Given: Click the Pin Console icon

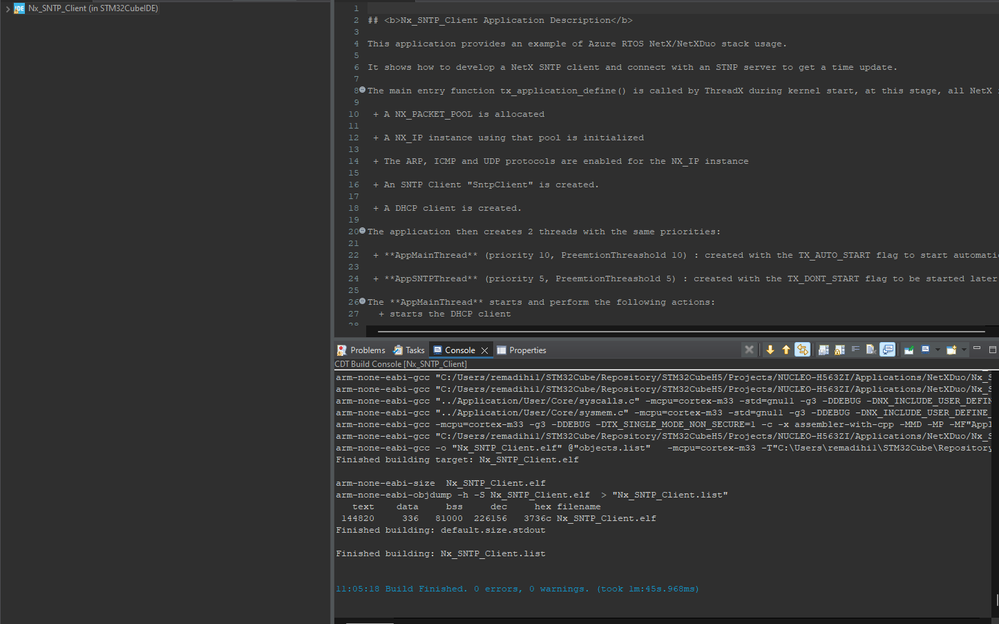Looking at the screenshot, I should click(x=909, y=350).
